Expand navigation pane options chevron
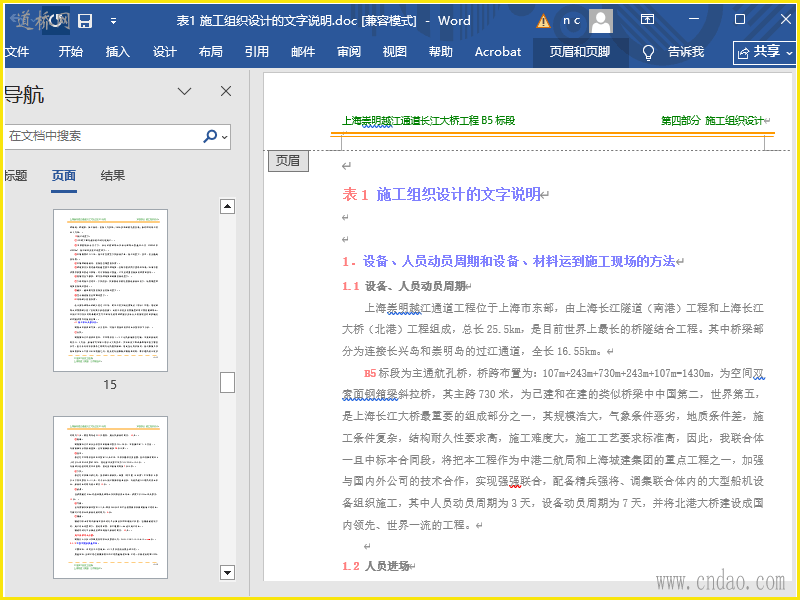The width and height of the screenshot is (800, 600). [185, 92]
